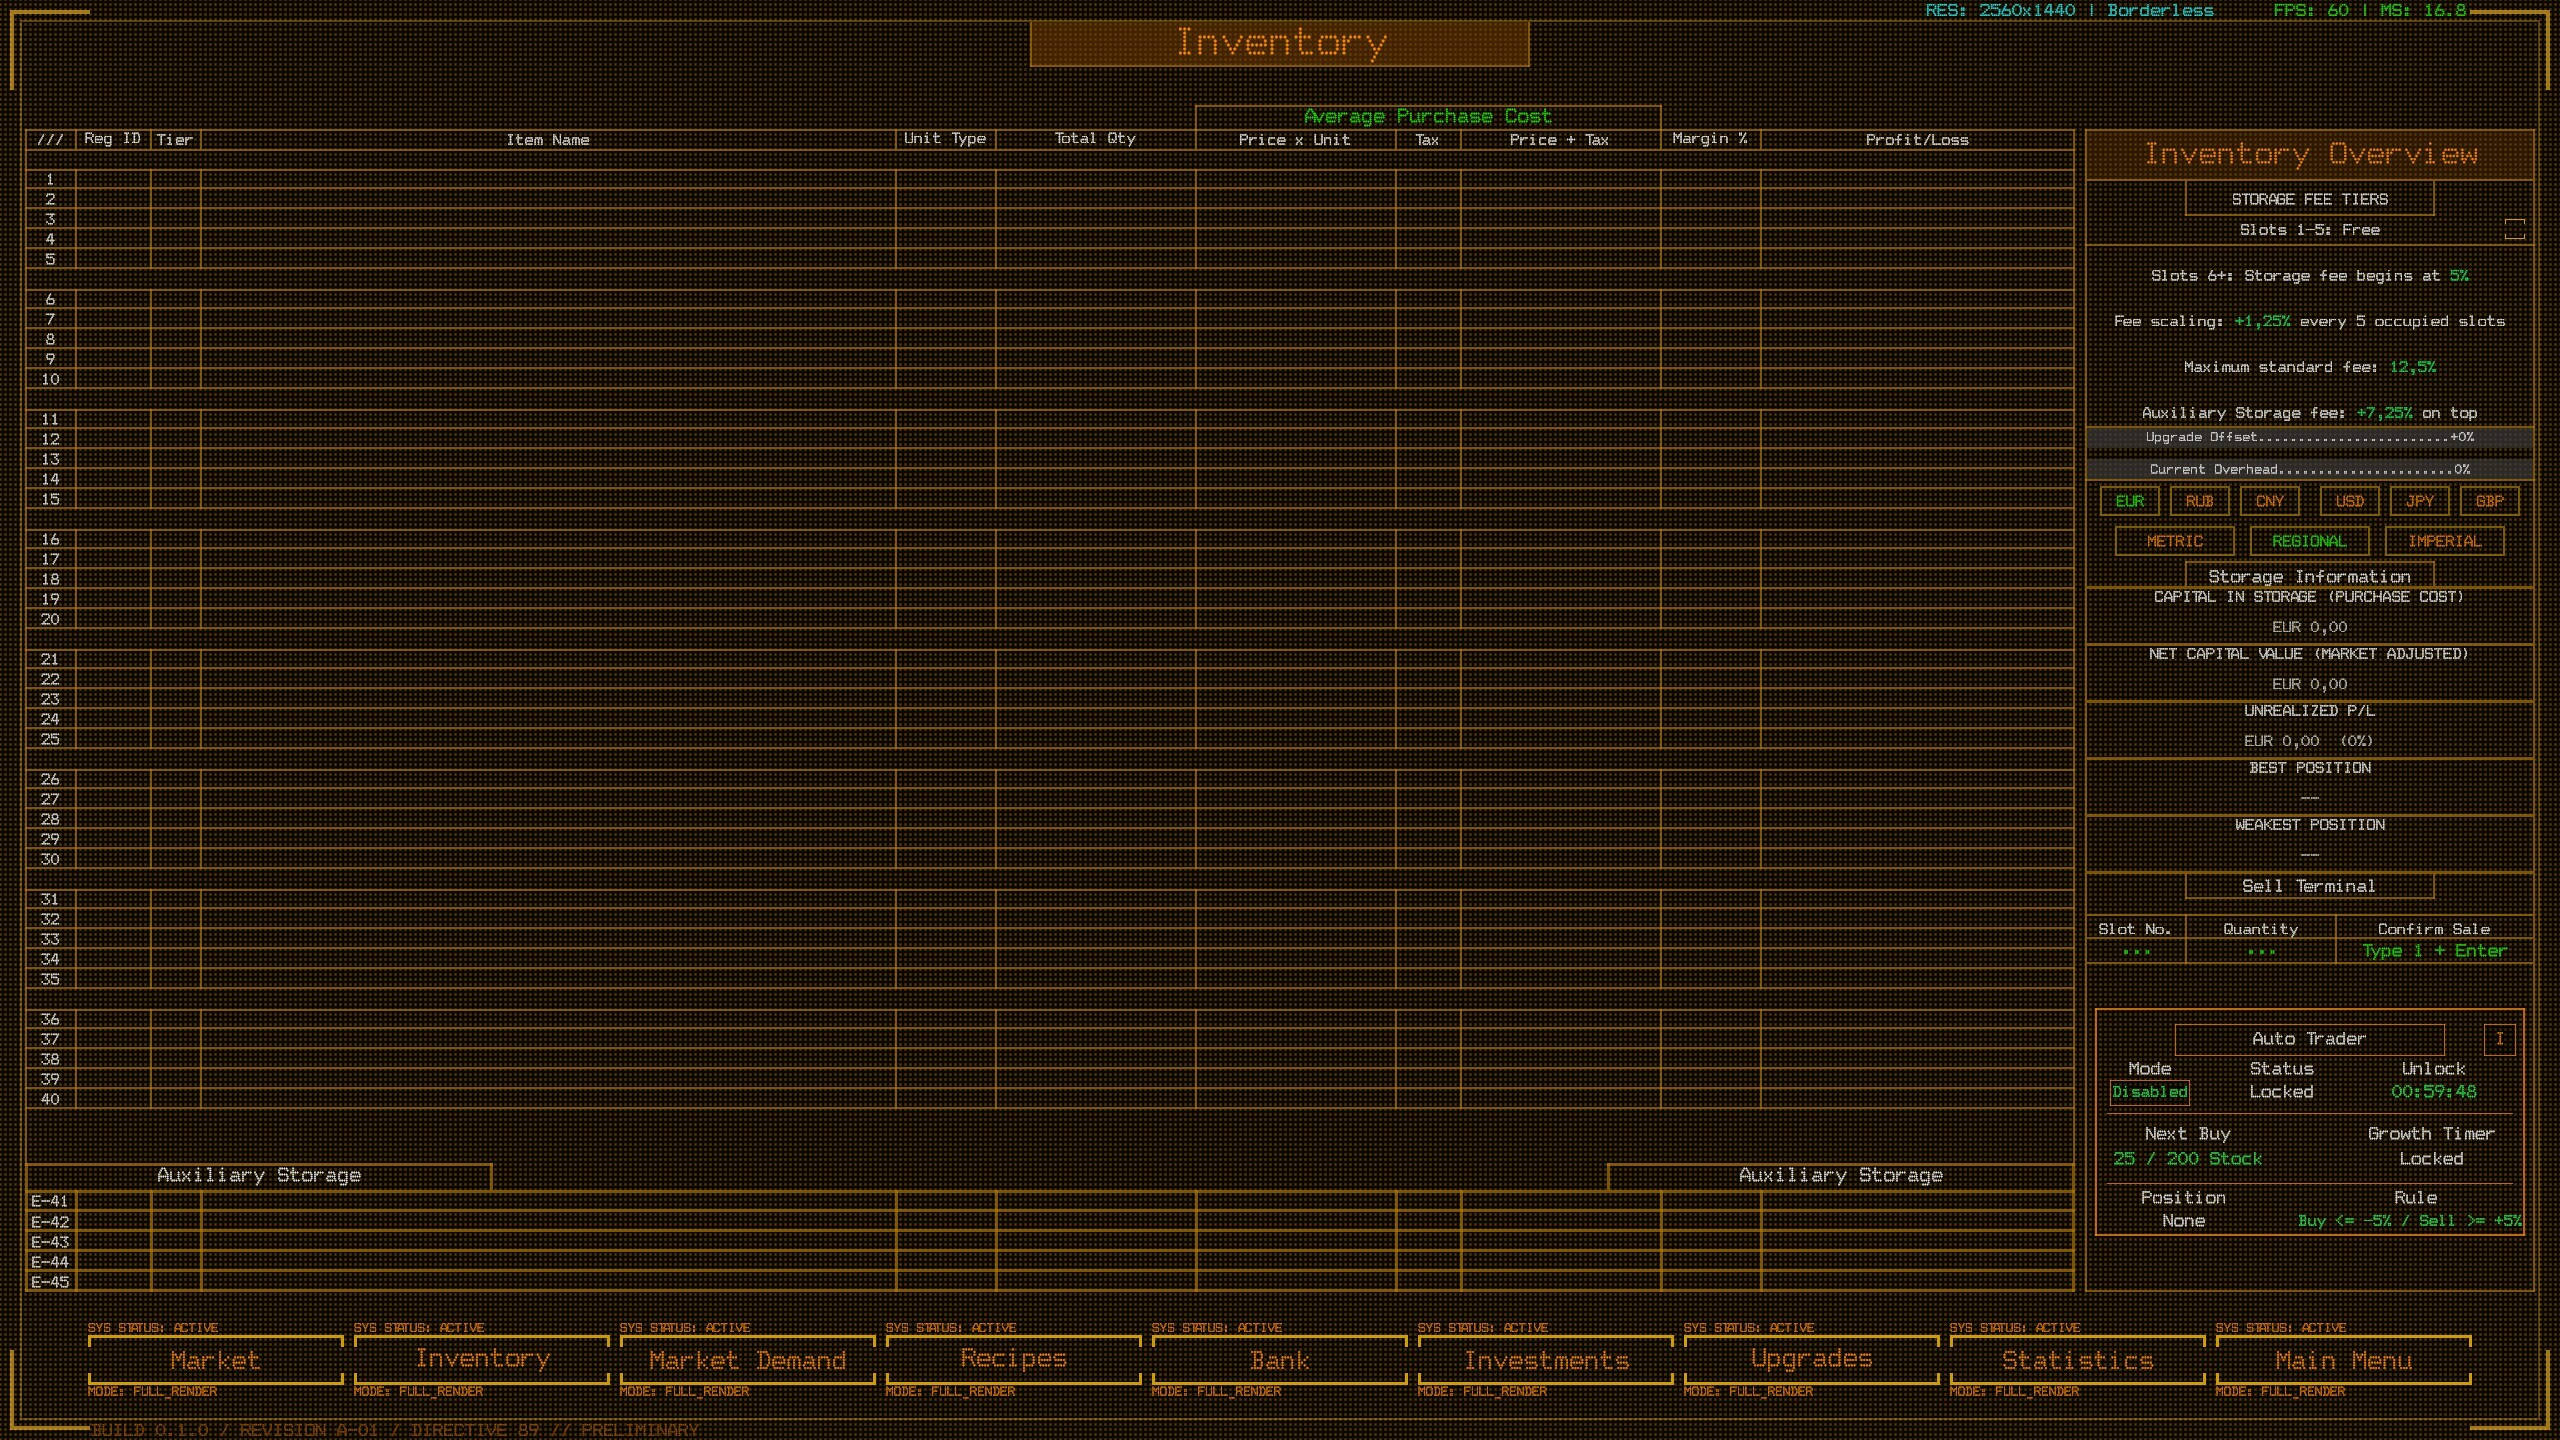Open the Auto Trader info icon
Viewport: 2560px width, 1440px height.
(x=2498, y=1038)
